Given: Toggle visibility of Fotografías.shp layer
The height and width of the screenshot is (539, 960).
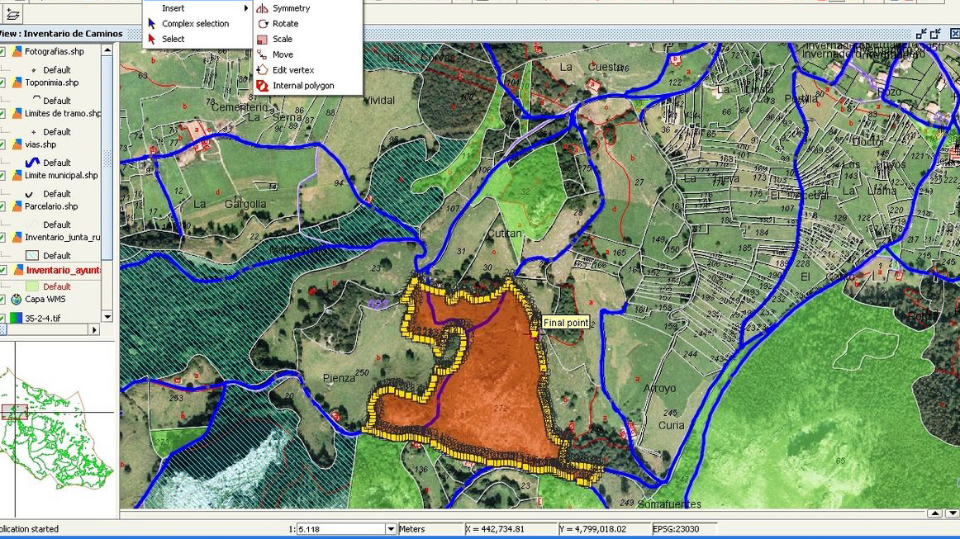Looking at the screenshot, I should click(3, 52).
